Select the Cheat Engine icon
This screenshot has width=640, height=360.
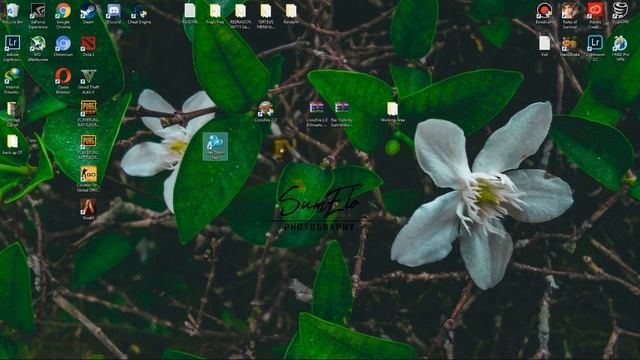pyautogui.click(x=139, y=13)
